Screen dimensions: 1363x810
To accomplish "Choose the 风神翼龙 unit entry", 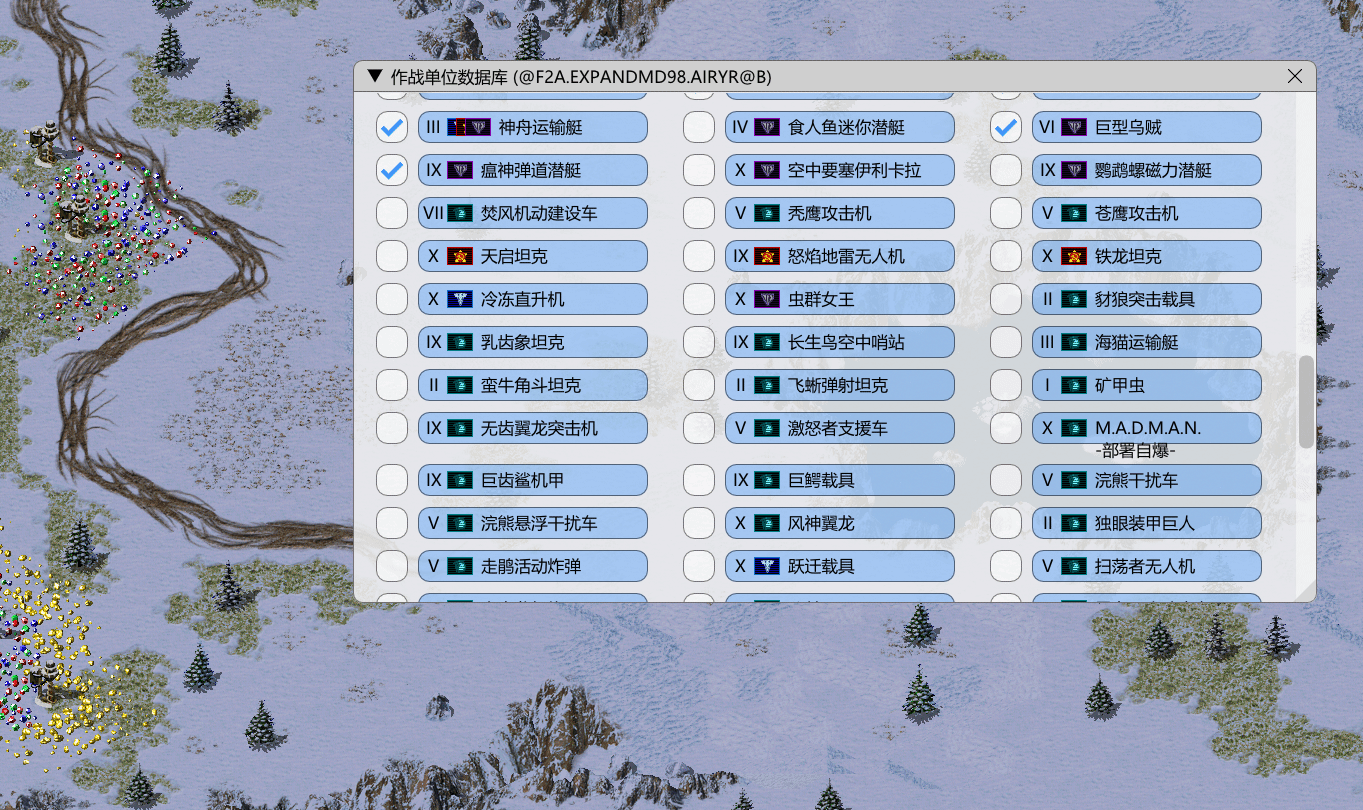I will coord(839,523).
